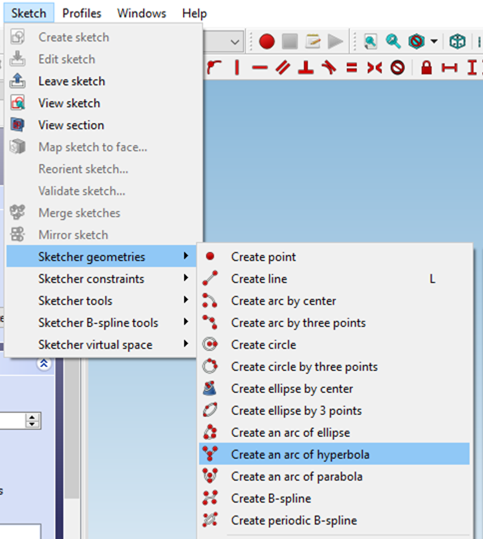483x539 pixels.
Task: Open the Profiles menu
Action: point(81,13)
